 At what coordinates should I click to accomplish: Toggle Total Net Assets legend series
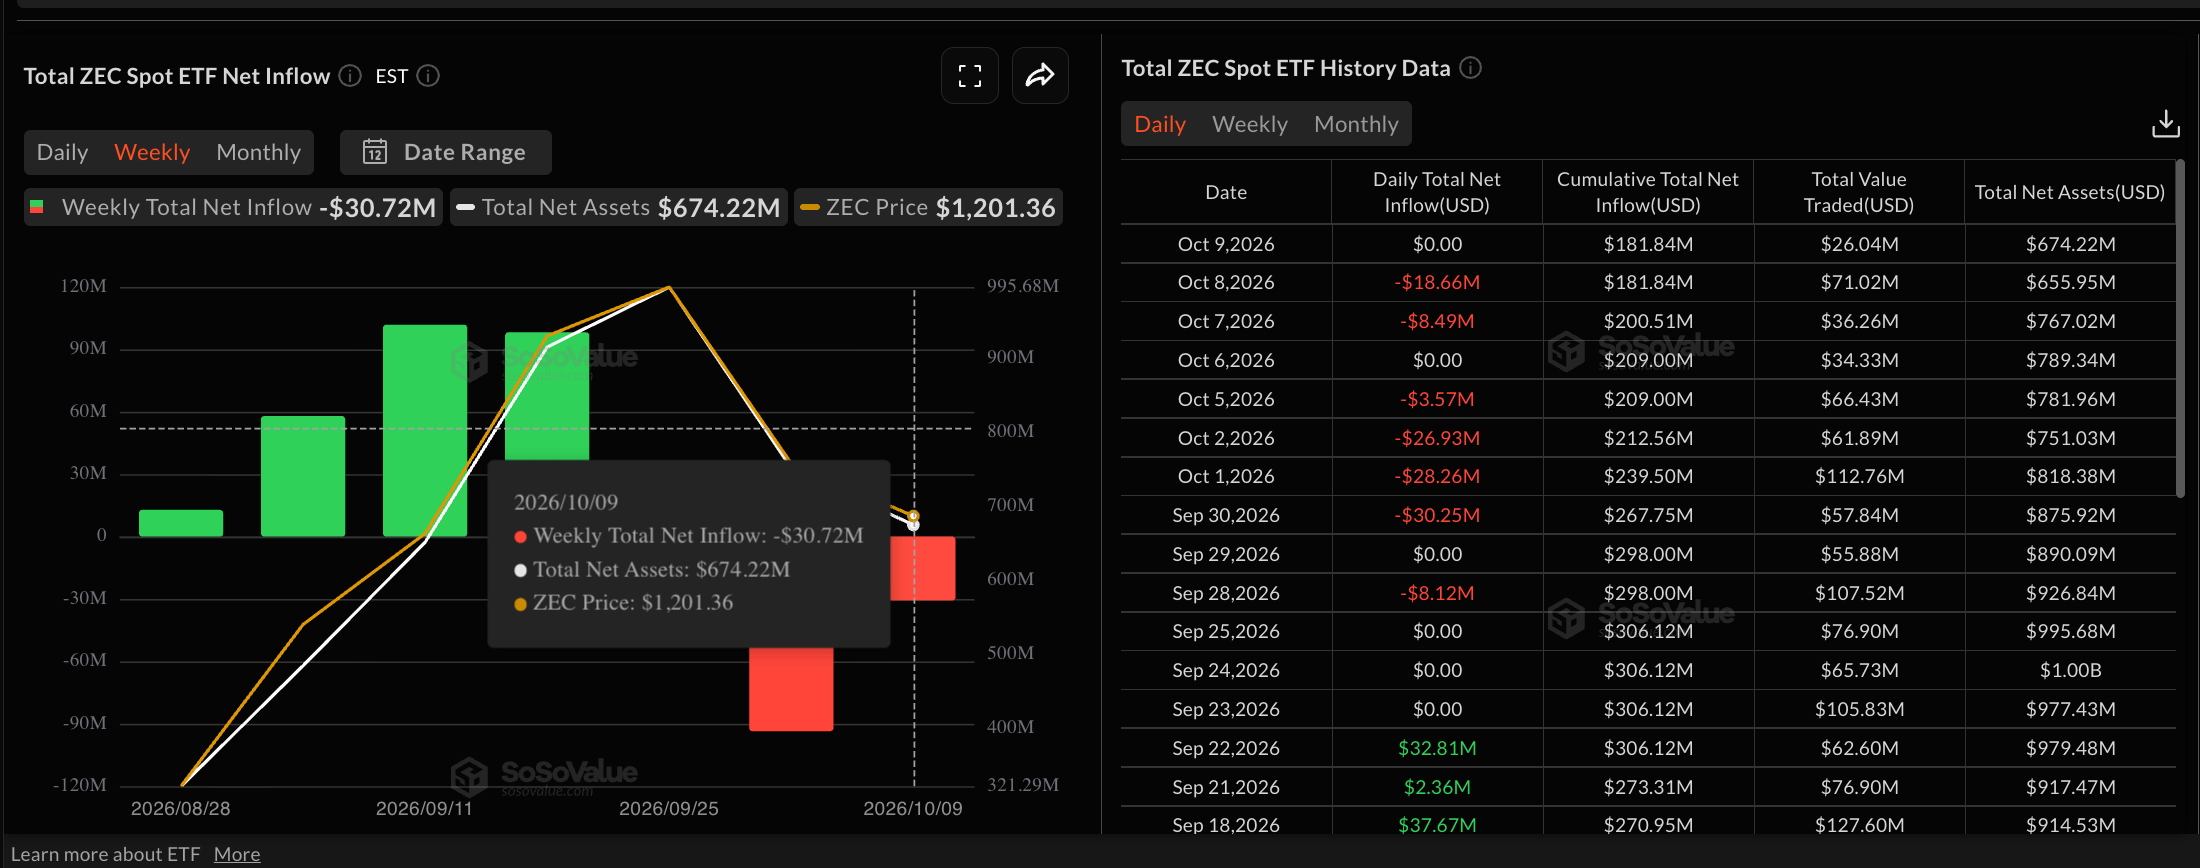pos(618,208)
